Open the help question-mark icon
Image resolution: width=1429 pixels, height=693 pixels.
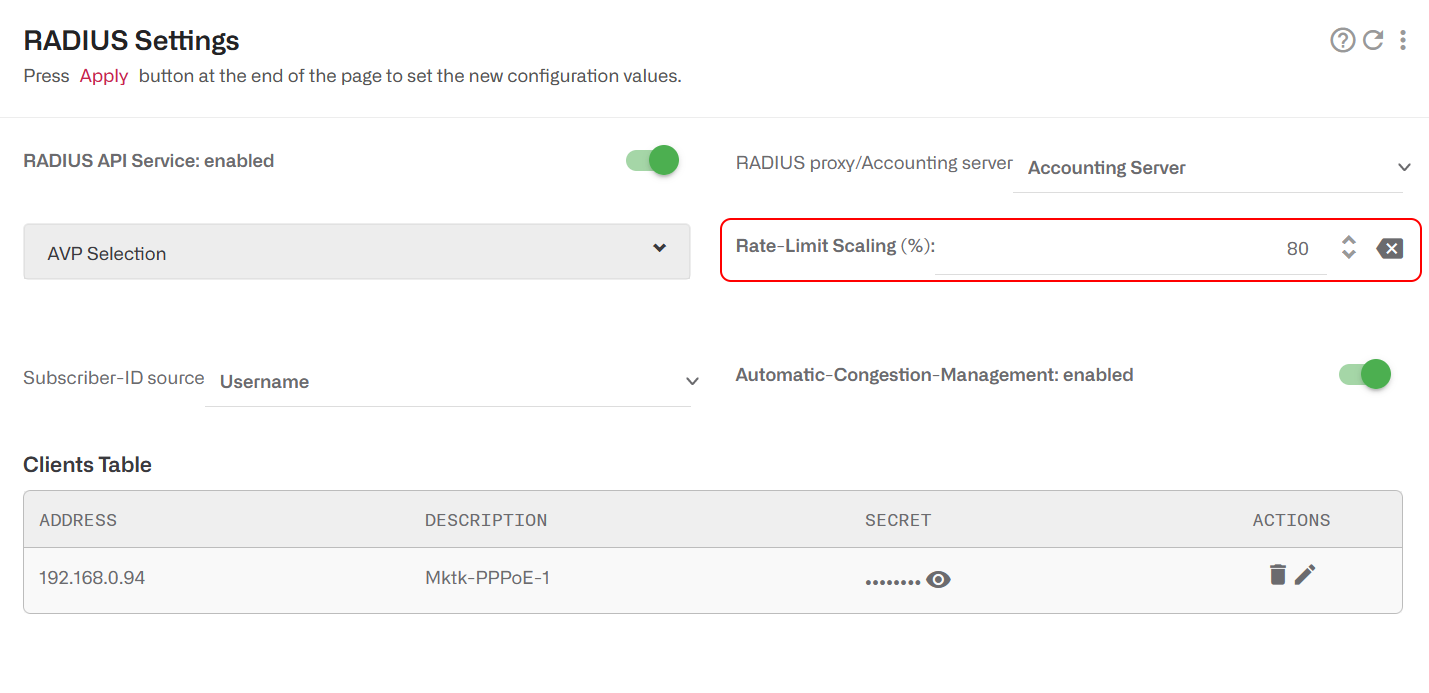[x=1342, y=40]
